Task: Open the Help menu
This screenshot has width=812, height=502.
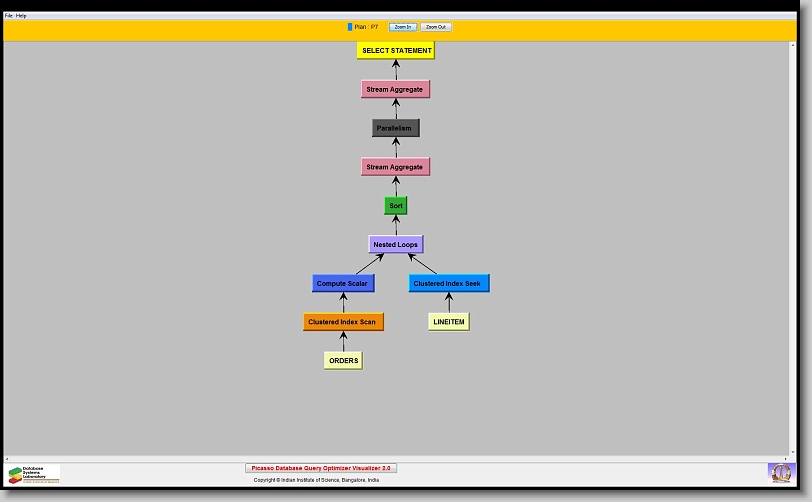Action: click(21, 16)
